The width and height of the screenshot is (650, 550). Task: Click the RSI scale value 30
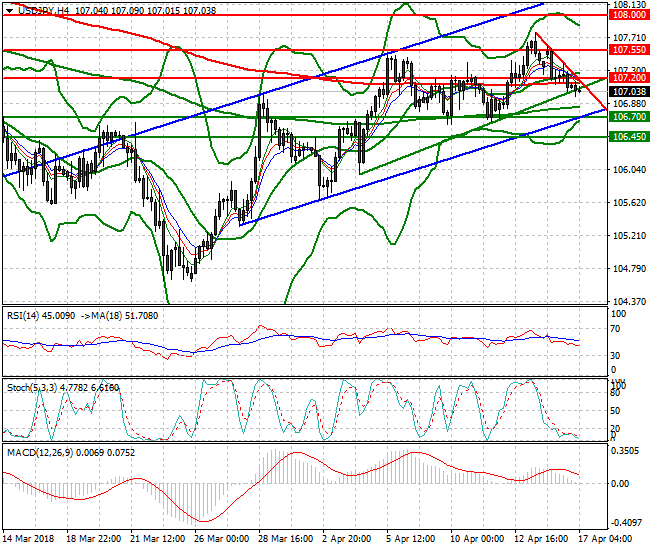coord(616,356)
